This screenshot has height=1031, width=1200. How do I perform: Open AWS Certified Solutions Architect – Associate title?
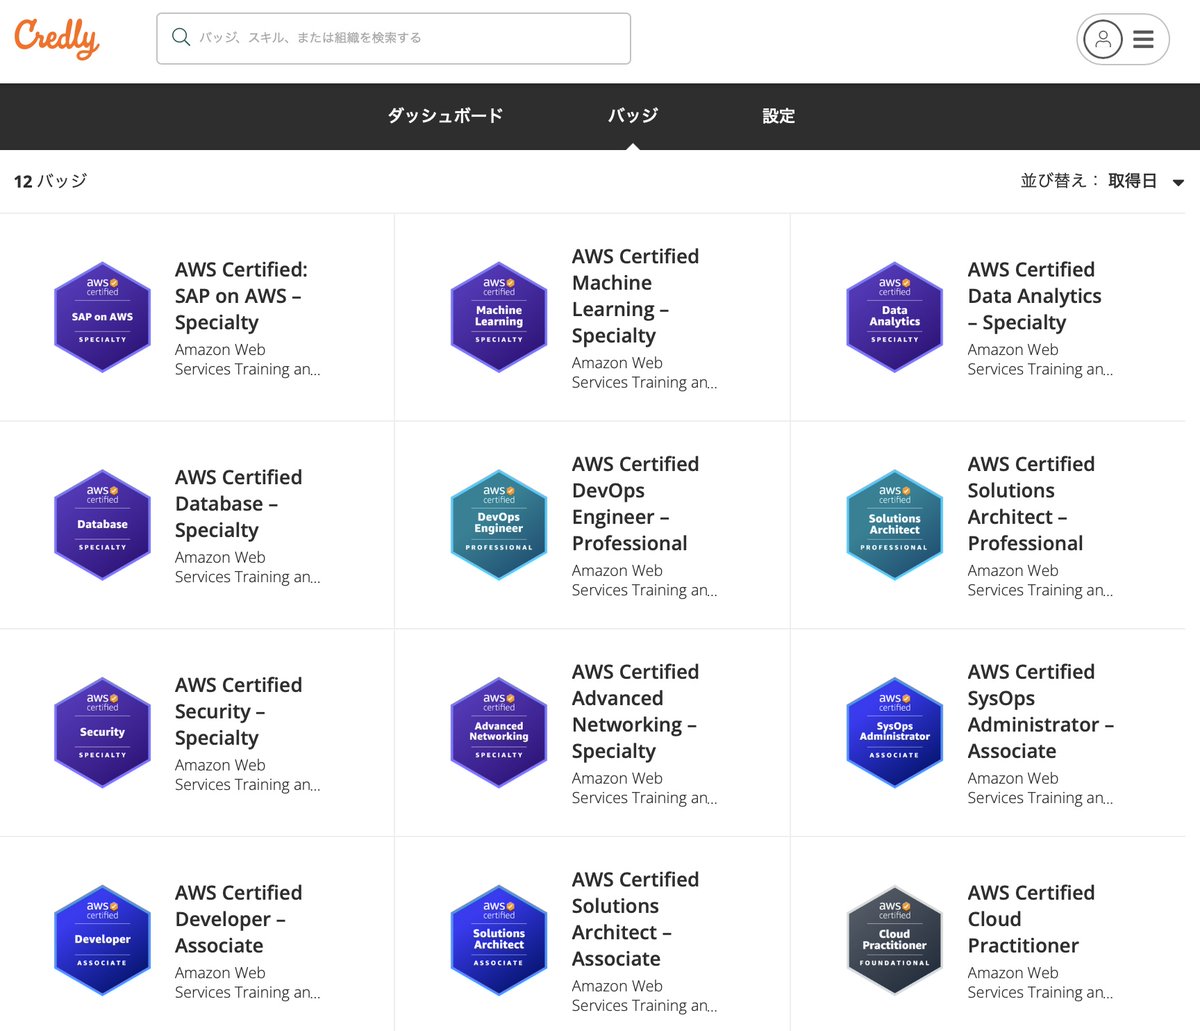click(x=636, y=919)
